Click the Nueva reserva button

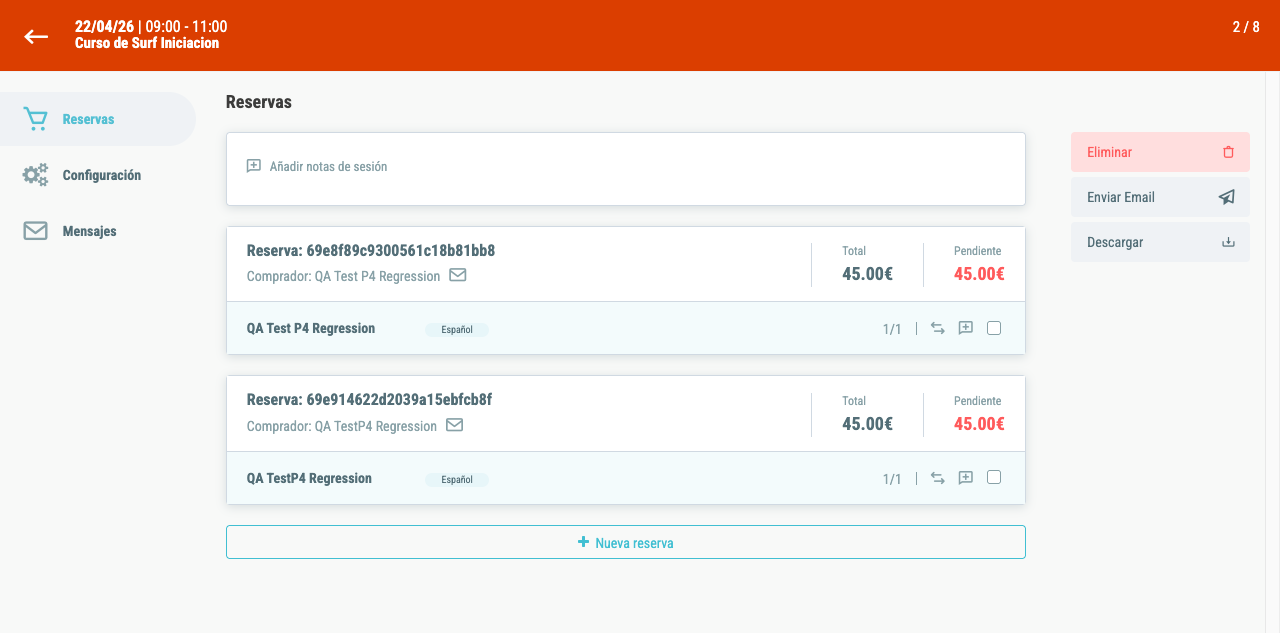(x=626, y=542)
